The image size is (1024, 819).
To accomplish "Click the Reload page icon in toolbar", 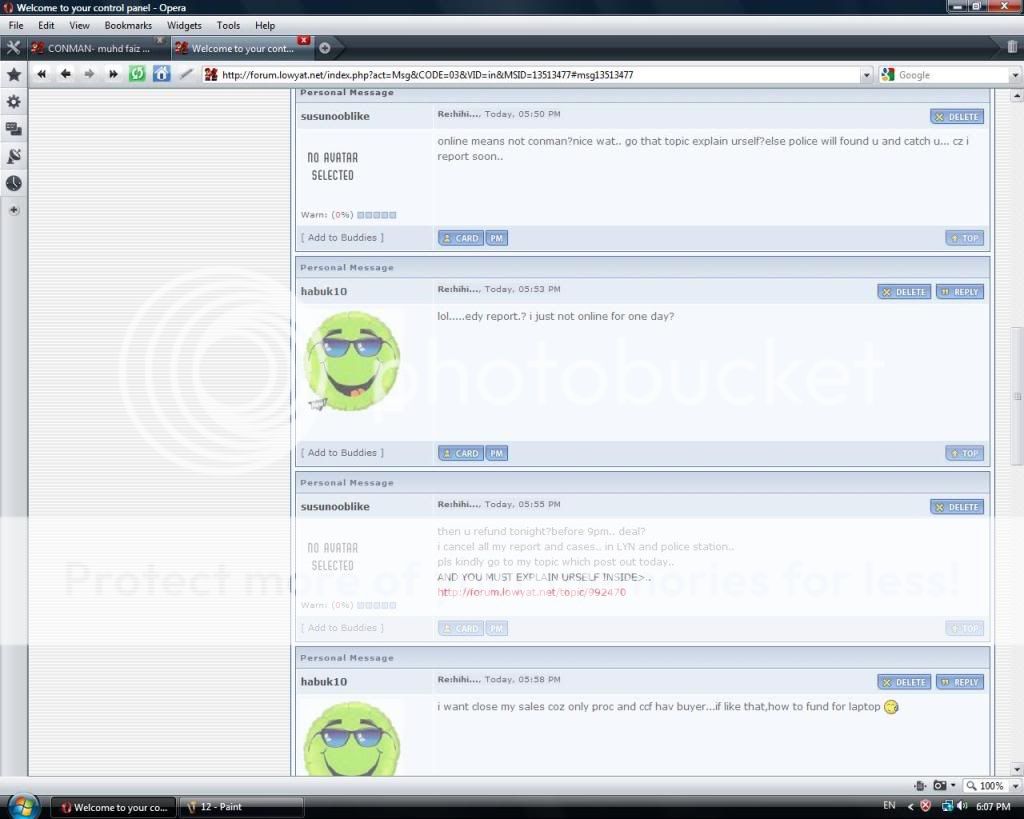I will point(137,74).
